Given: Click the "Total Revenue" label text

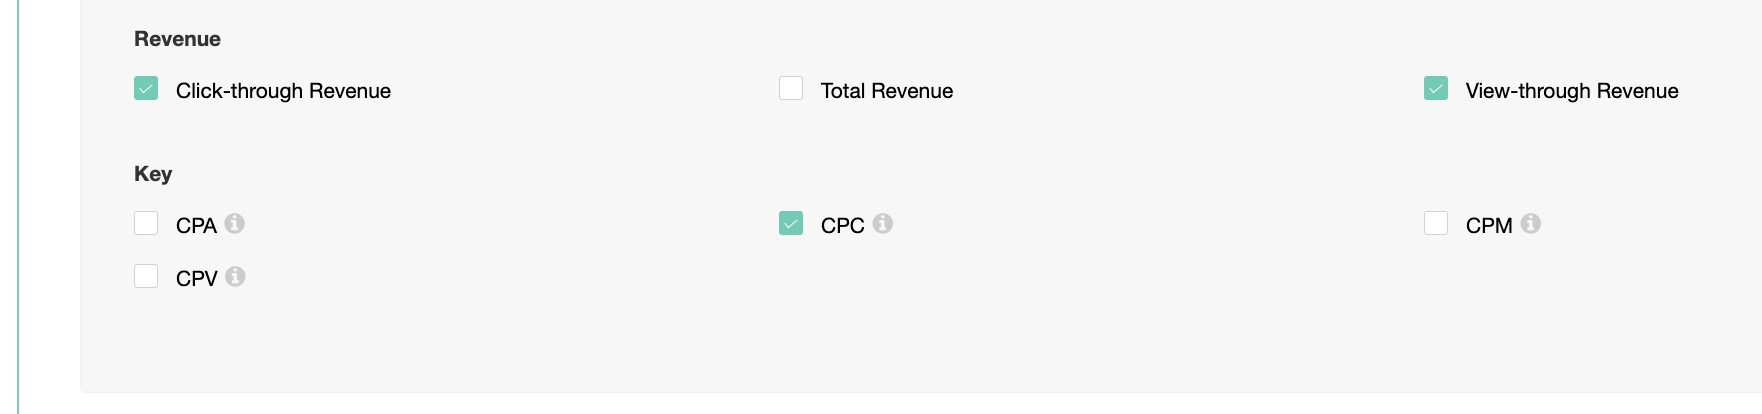Looking at the screenshot, I should pyautogui.click(x=886, y=91).
